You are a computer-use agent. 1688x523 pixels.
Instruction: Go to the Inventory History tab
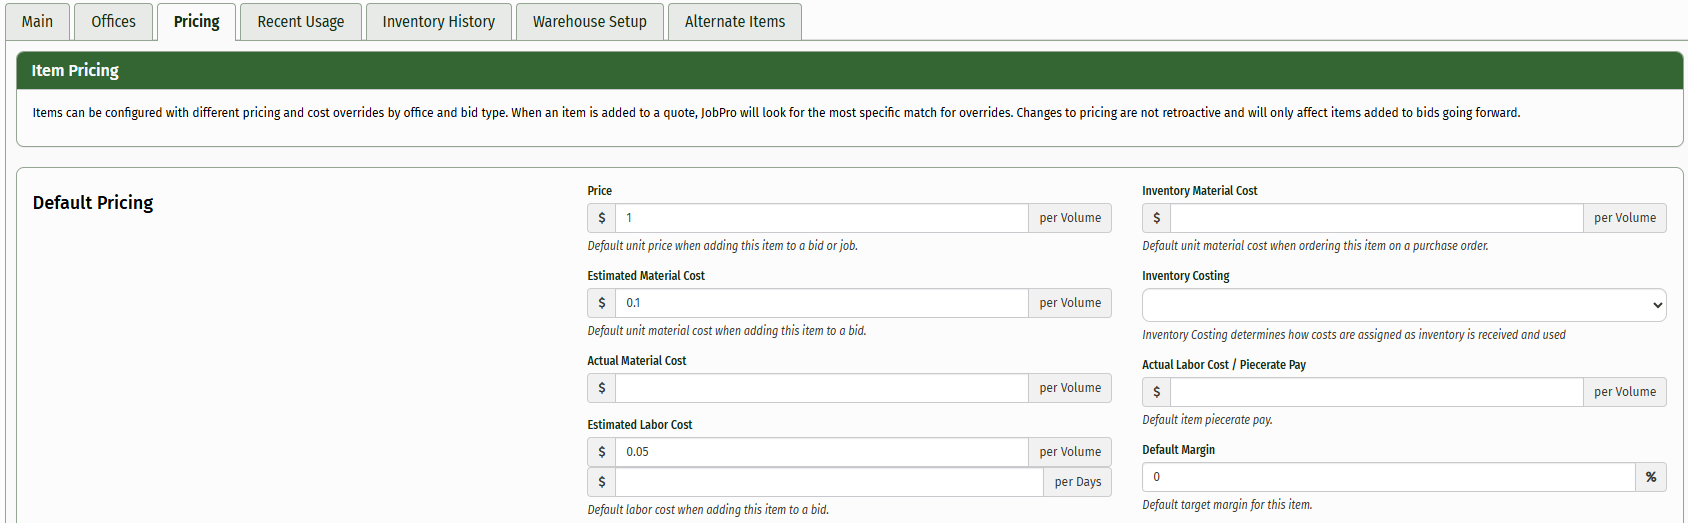[x=438, y=21]
